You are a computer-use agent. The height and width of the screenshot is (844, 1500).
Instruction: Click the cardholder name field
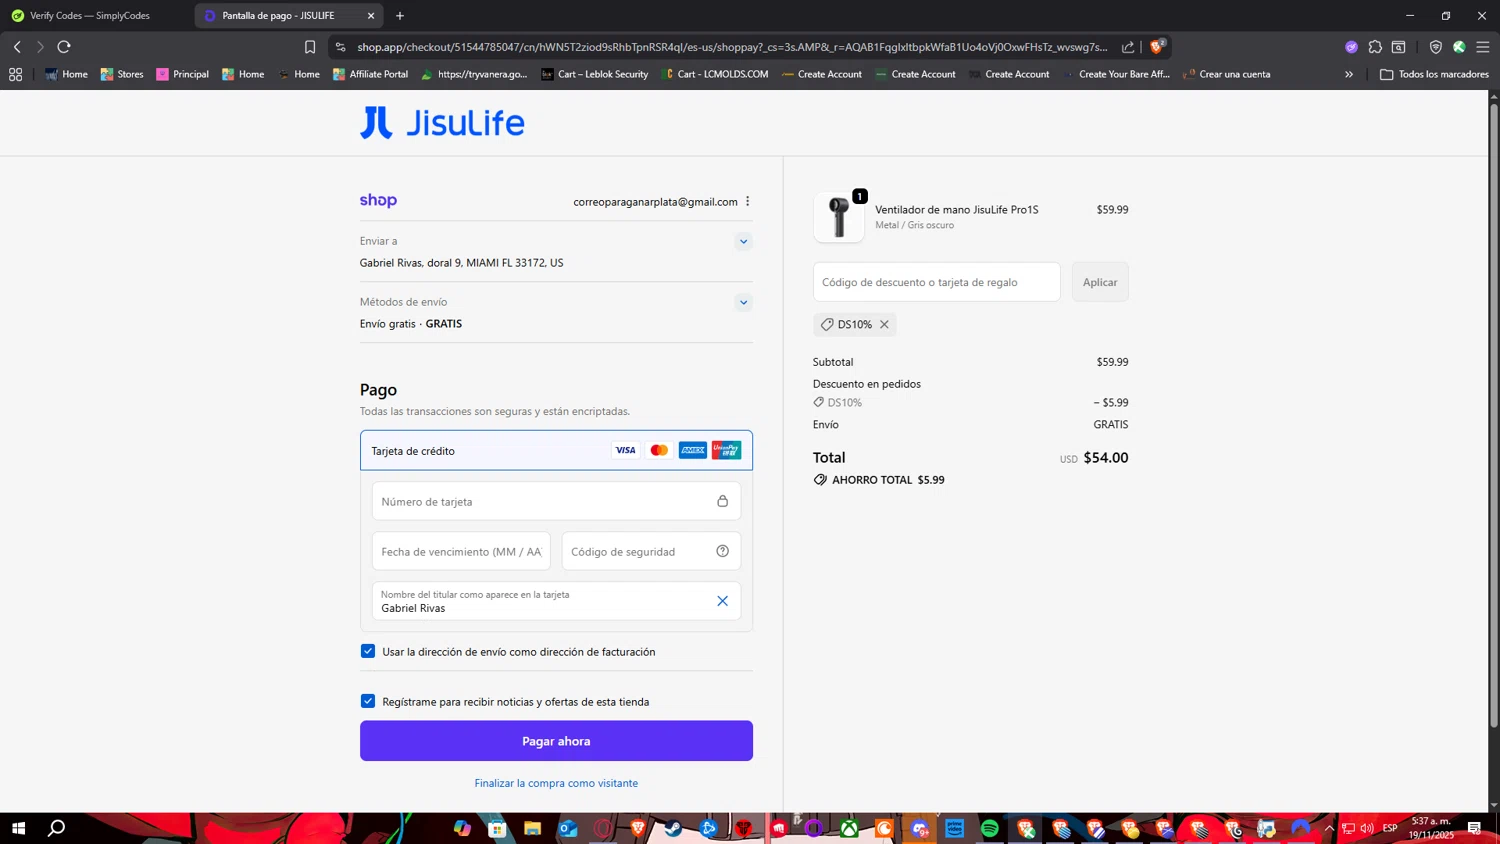[x=556, y=601]
